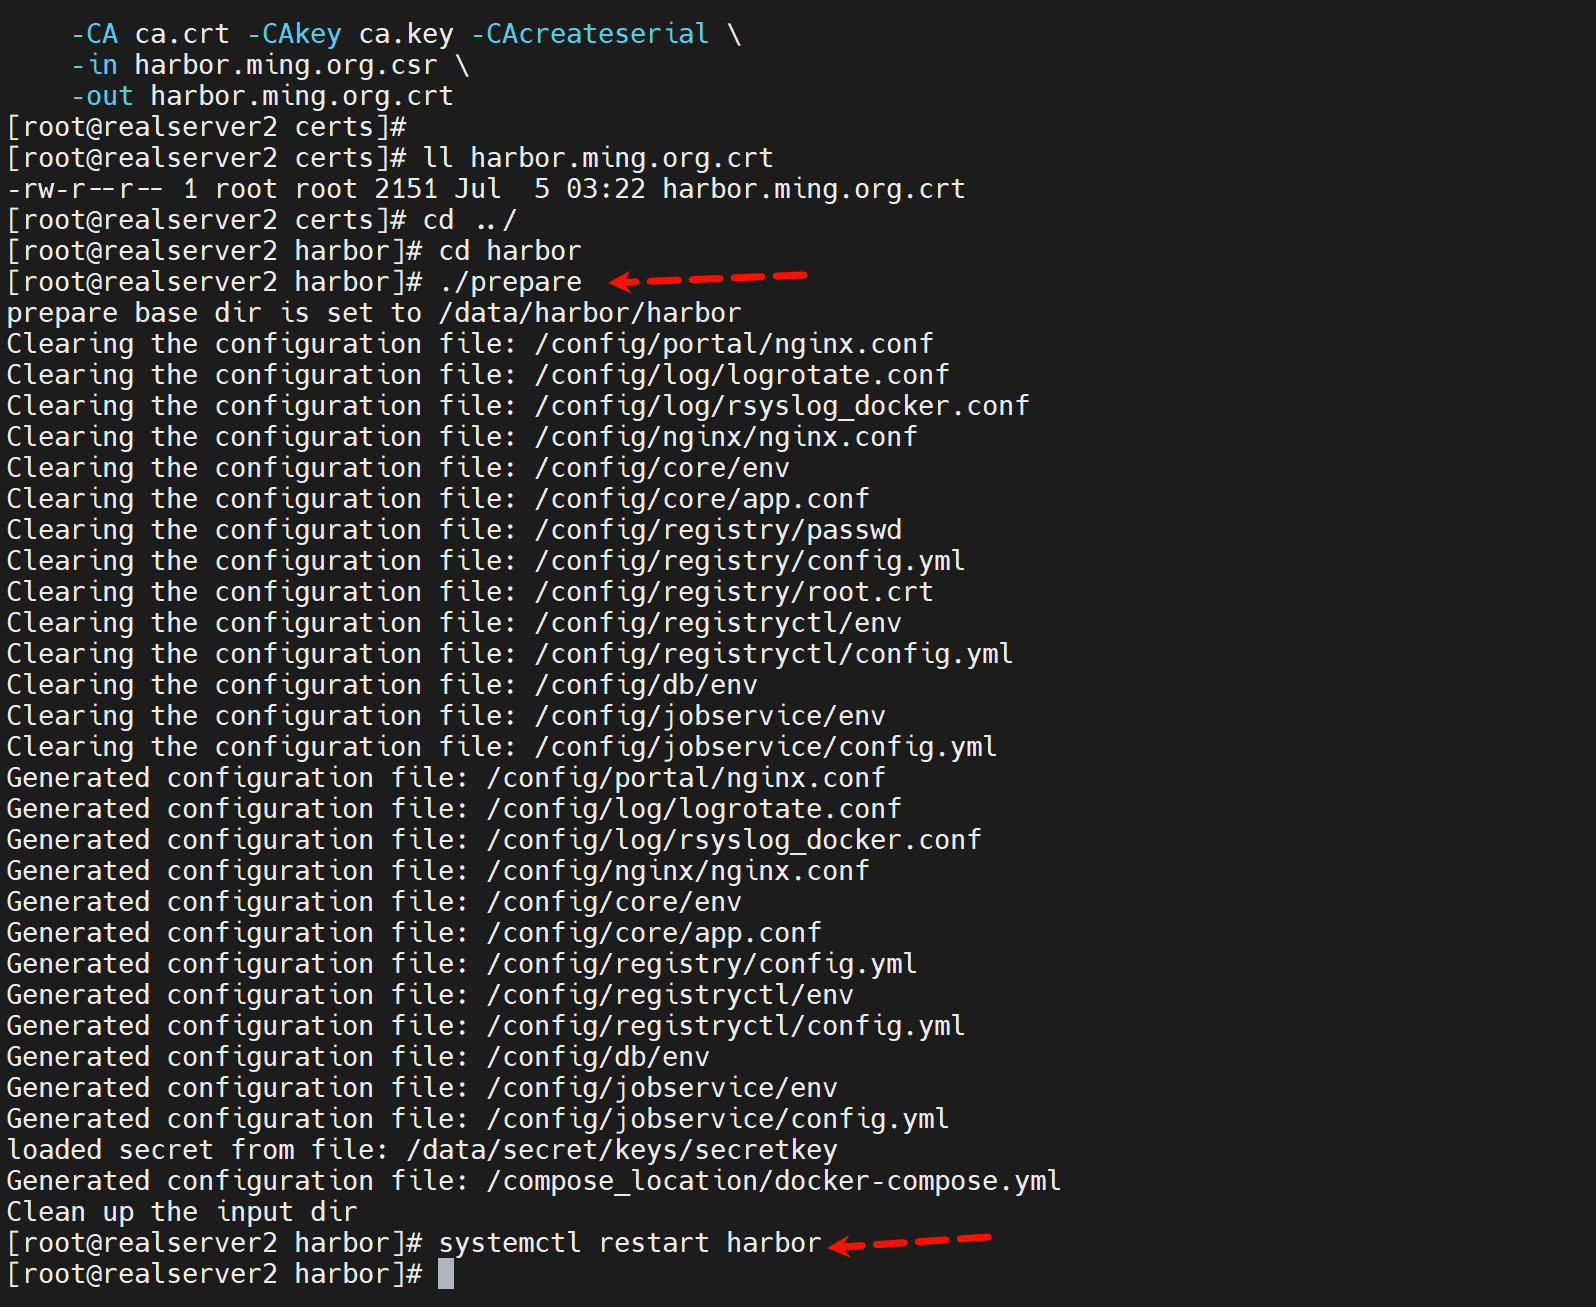Click the /config/registry/root.crt path
The image size is (1596, 1307).
click(734, 592)
